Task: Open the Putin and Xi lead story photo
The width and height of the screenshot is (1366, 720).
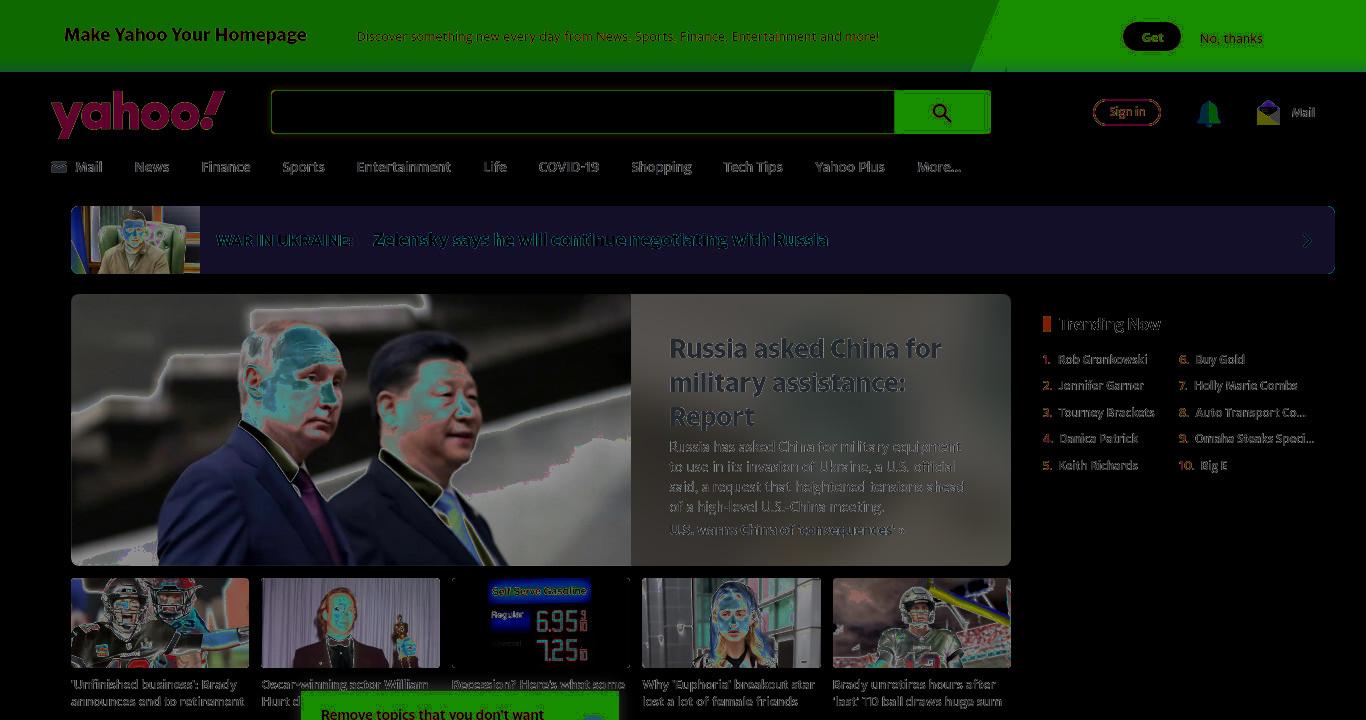Action: pyautogui.click(x=351, y=430)
